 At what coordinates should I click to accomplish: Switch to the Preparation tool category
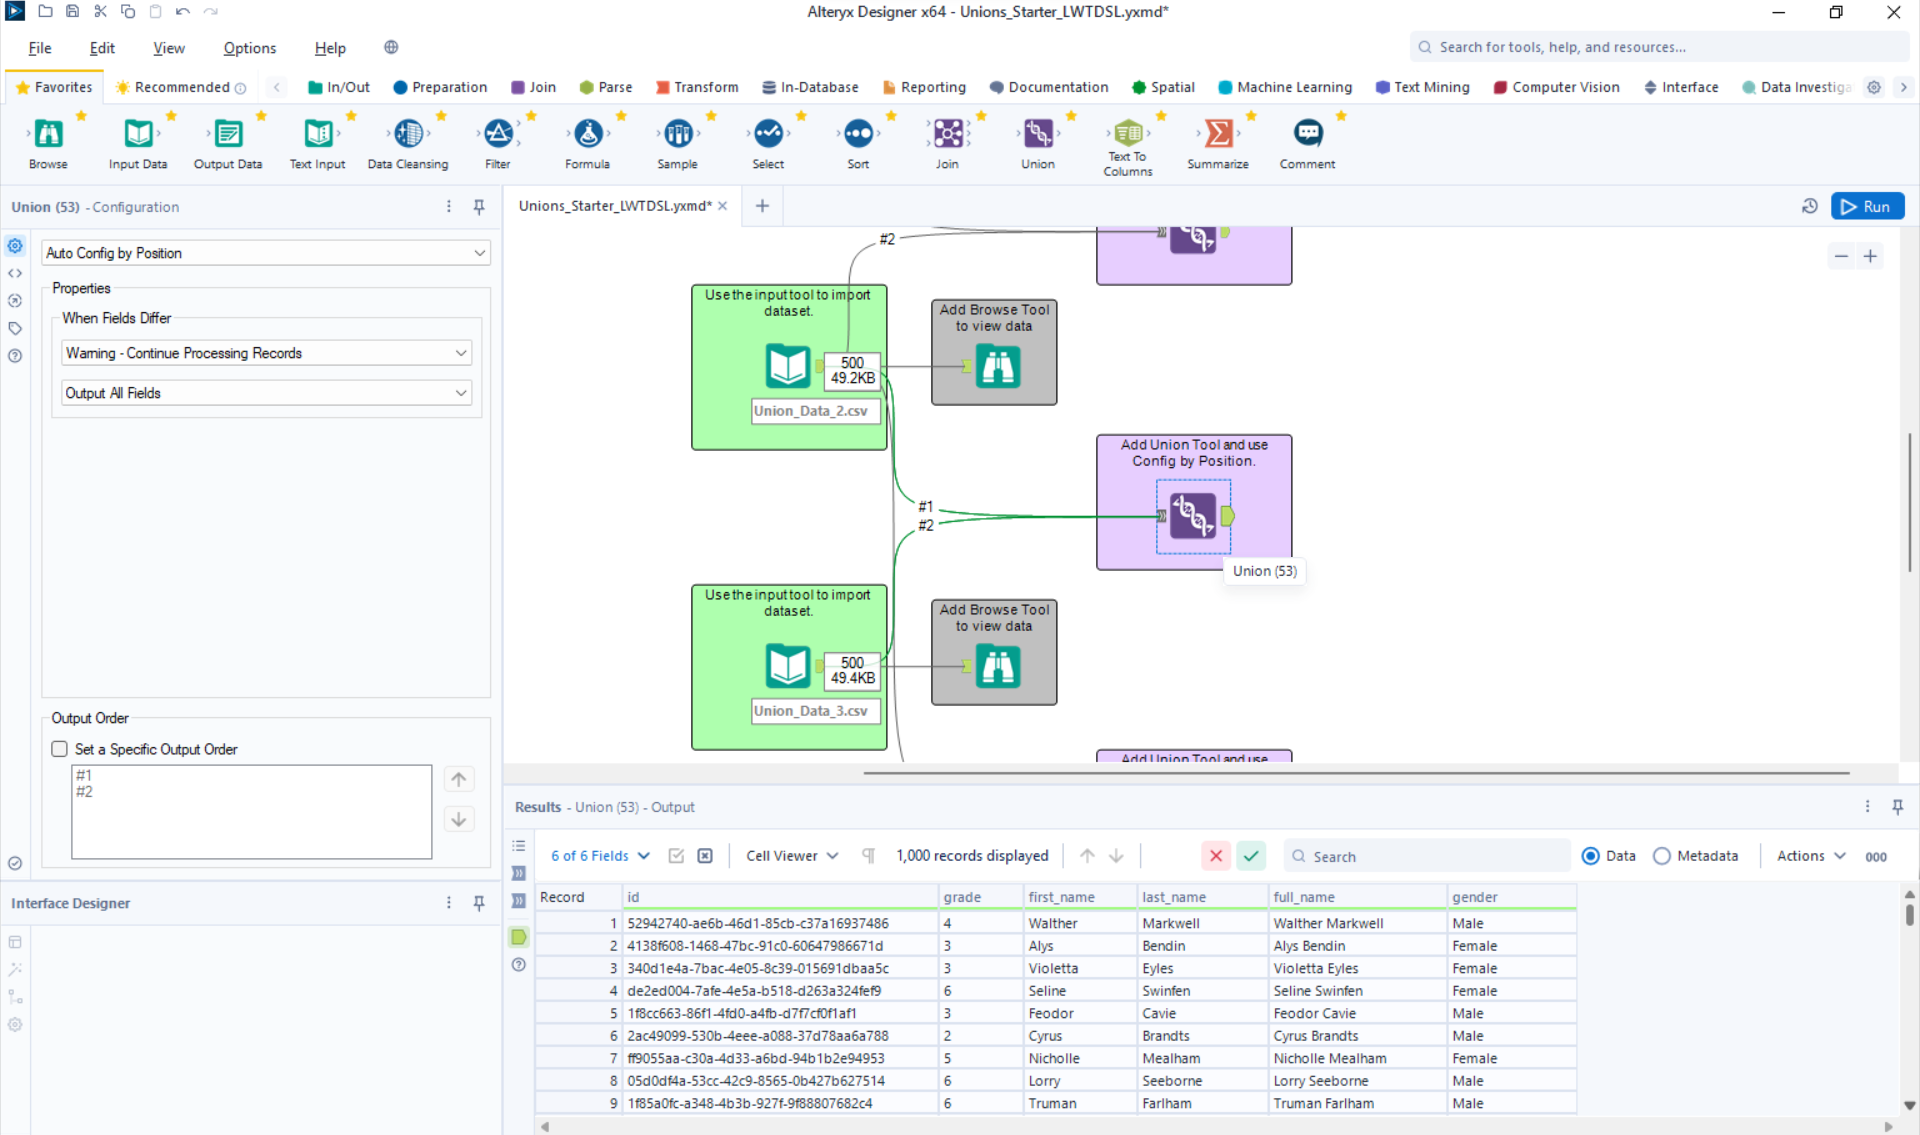pos(440,87)
